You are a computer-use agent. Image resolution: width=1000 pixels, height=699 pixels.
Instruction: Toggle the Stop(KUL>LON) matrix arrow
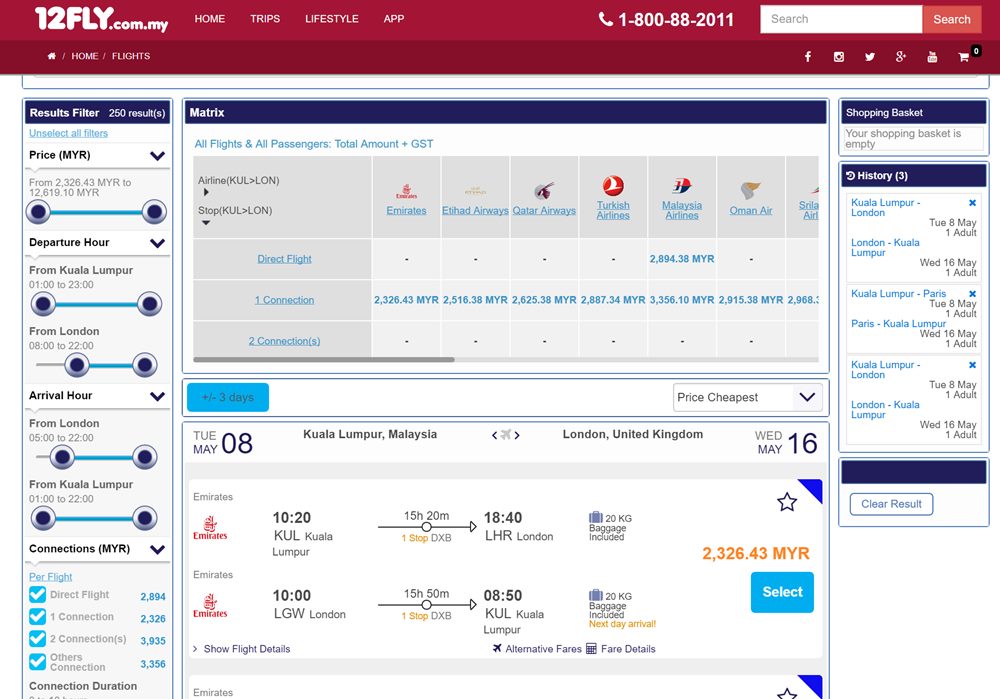pos(206,223)
